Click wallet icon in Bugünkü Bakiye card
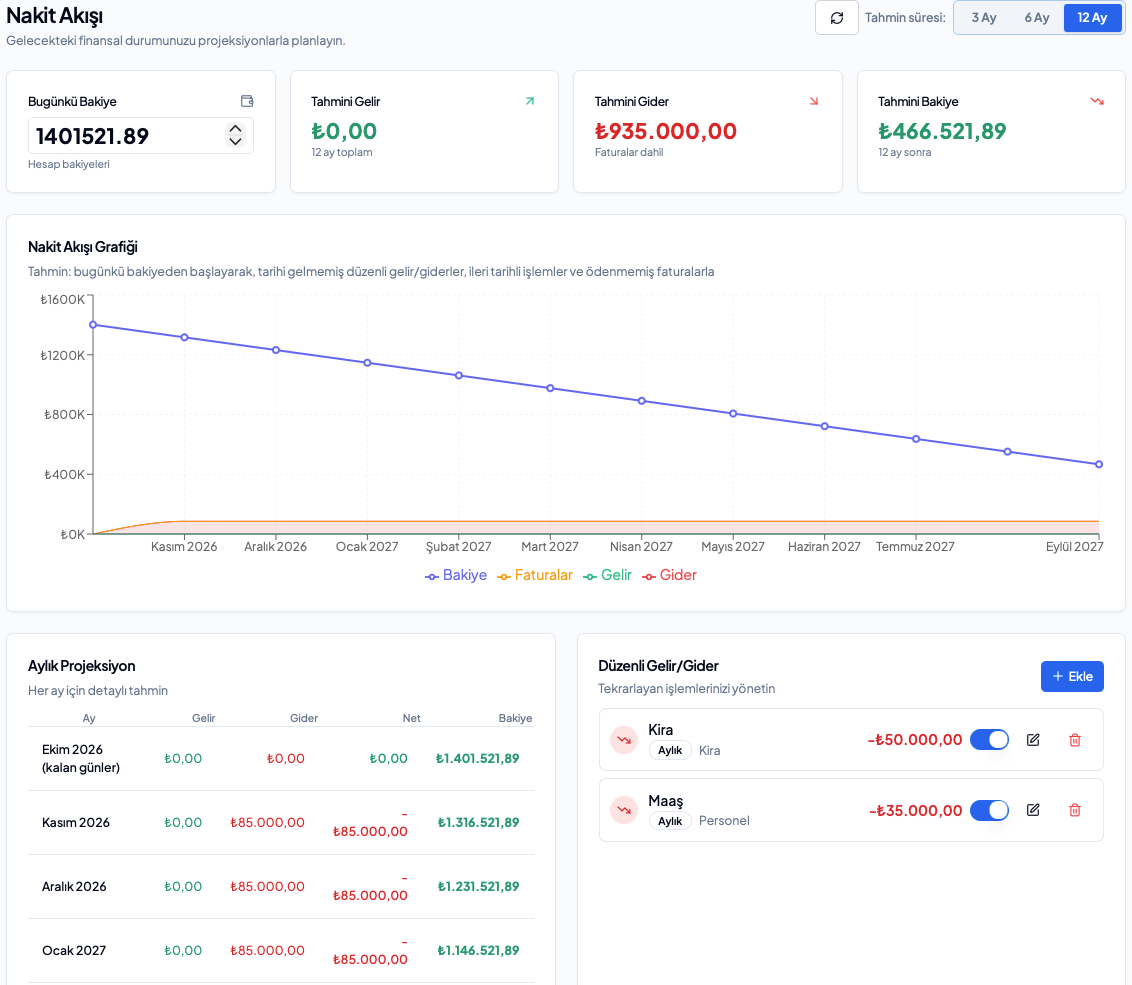The image size is (1132, 985). (247, 101)
